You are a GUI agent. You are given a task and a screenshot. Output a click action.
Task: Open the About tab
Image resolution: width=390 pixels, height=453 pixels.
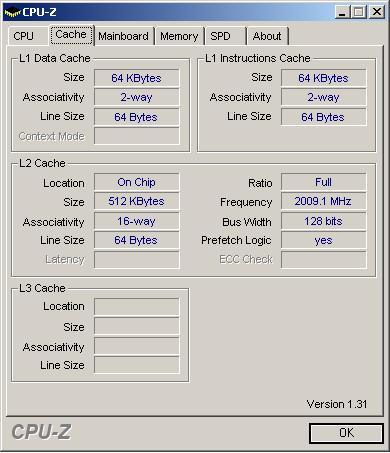click(x=267, y=36)
